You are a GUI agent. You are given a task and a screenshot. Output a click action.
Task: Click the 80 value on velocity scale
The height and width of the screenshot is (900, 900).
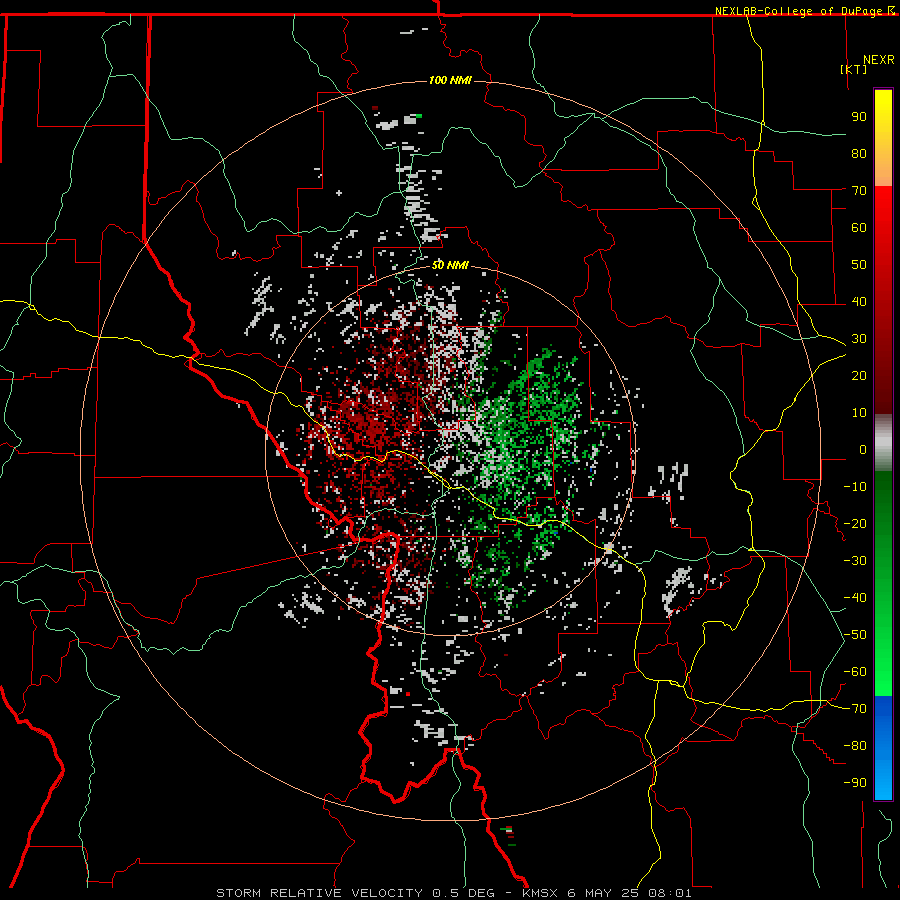click(x=859, y=154)
